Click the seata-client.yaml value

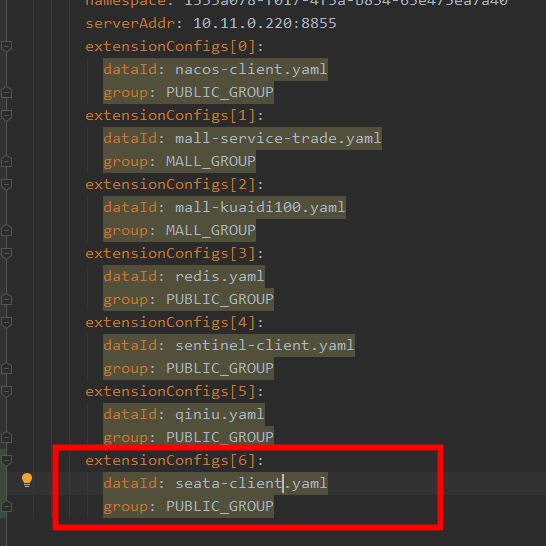(251, 483)
